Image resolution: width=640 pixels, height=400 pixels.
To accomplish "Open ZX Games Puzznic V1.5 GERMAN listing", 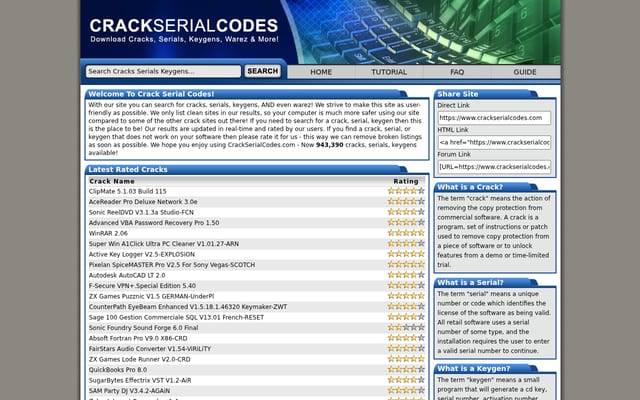I will coord(151,296).
